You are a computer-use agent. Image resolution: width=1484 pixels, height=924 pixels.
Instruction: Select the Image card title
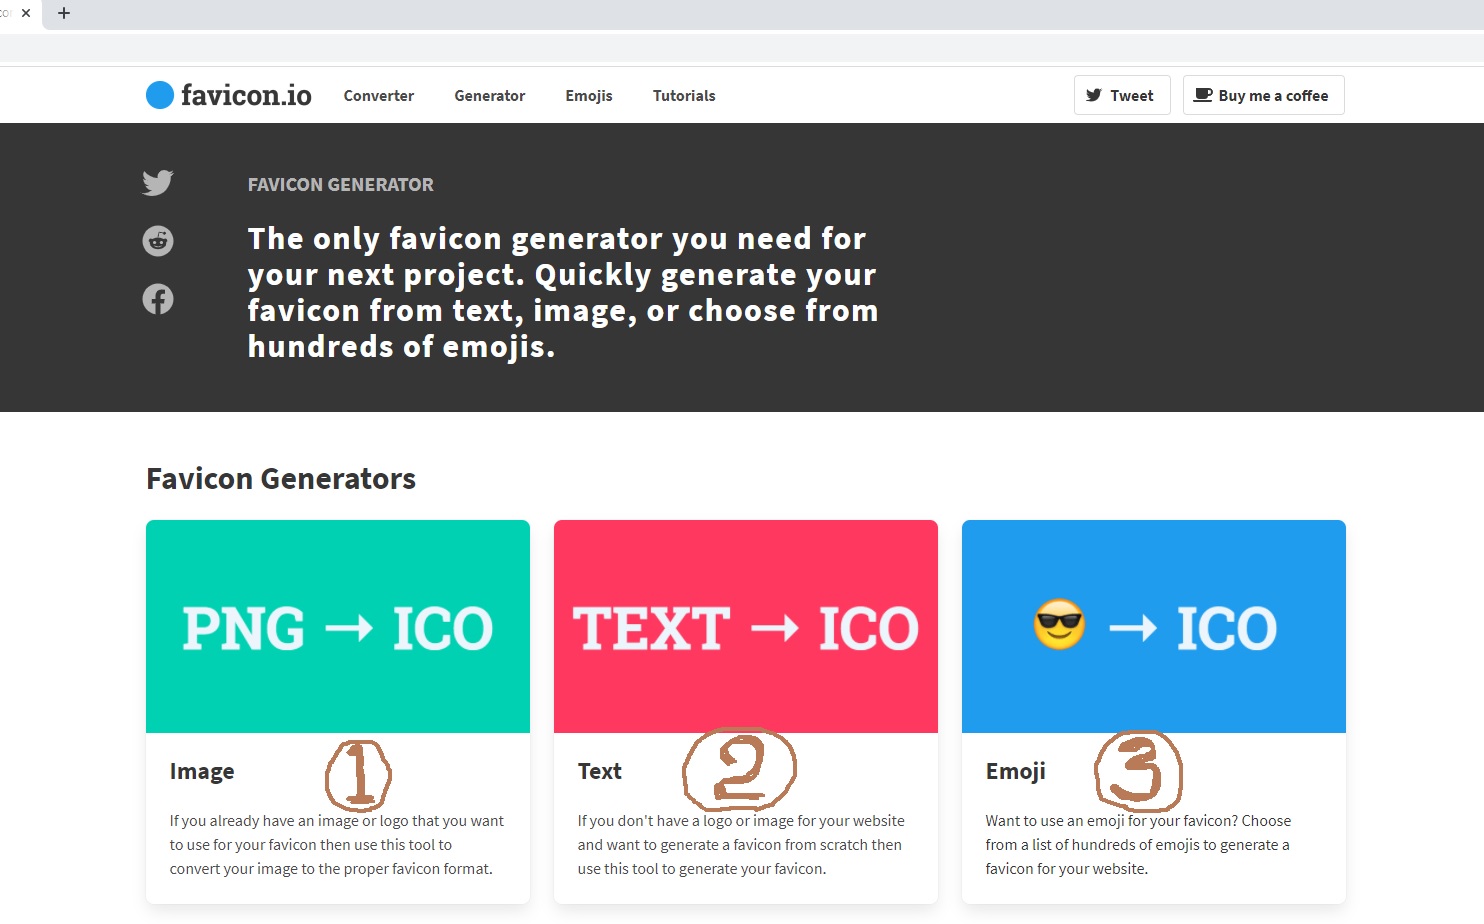coord(202,771)
